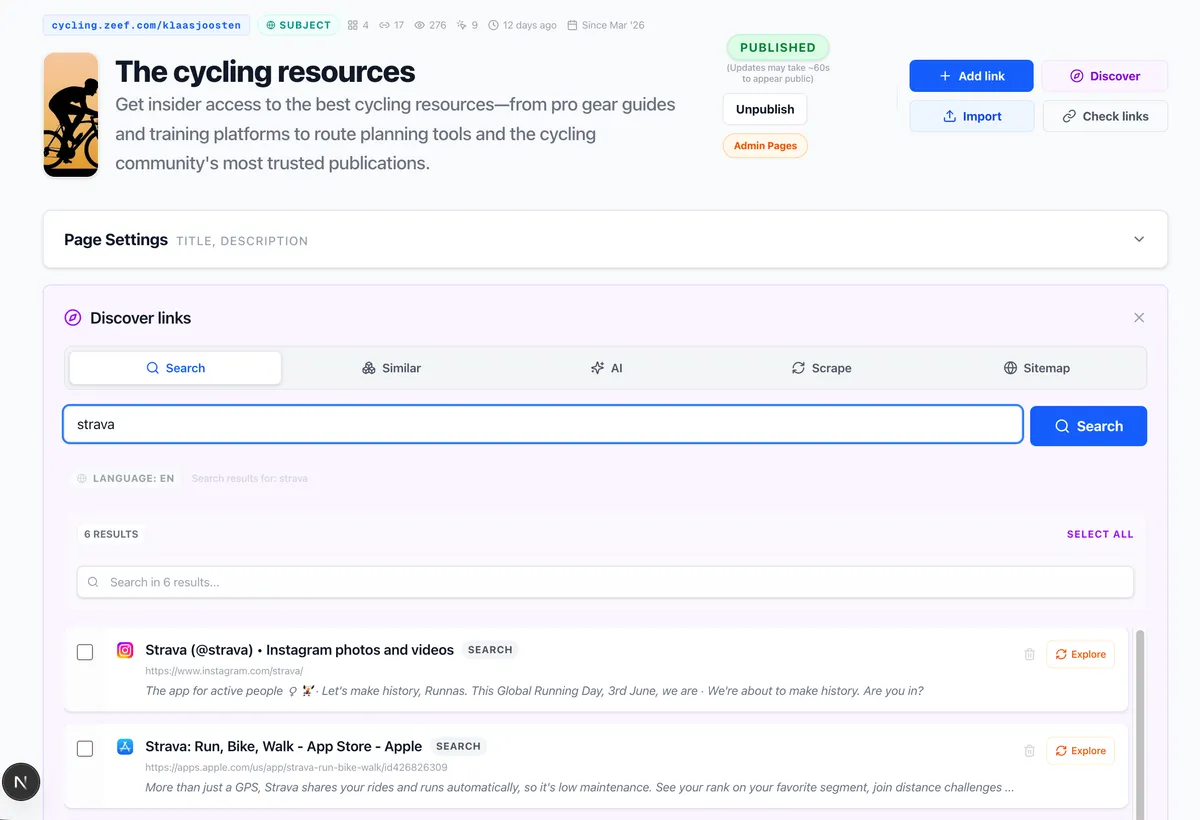Viewport: 1200px width, 820px height.
Task: Open the cycling.zeef.com/klaasjoosten URL link
Action: (x=146, y=25)
